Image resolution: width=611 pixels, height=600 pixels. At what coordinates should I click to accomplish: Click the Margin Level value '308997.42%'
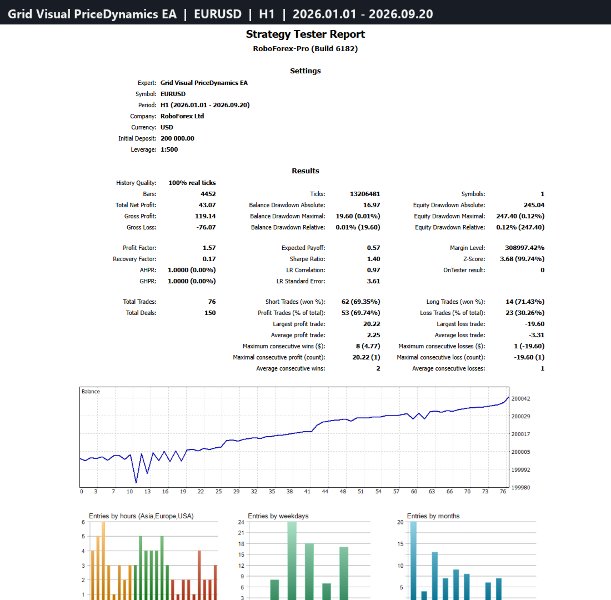[x=524, y=248]
